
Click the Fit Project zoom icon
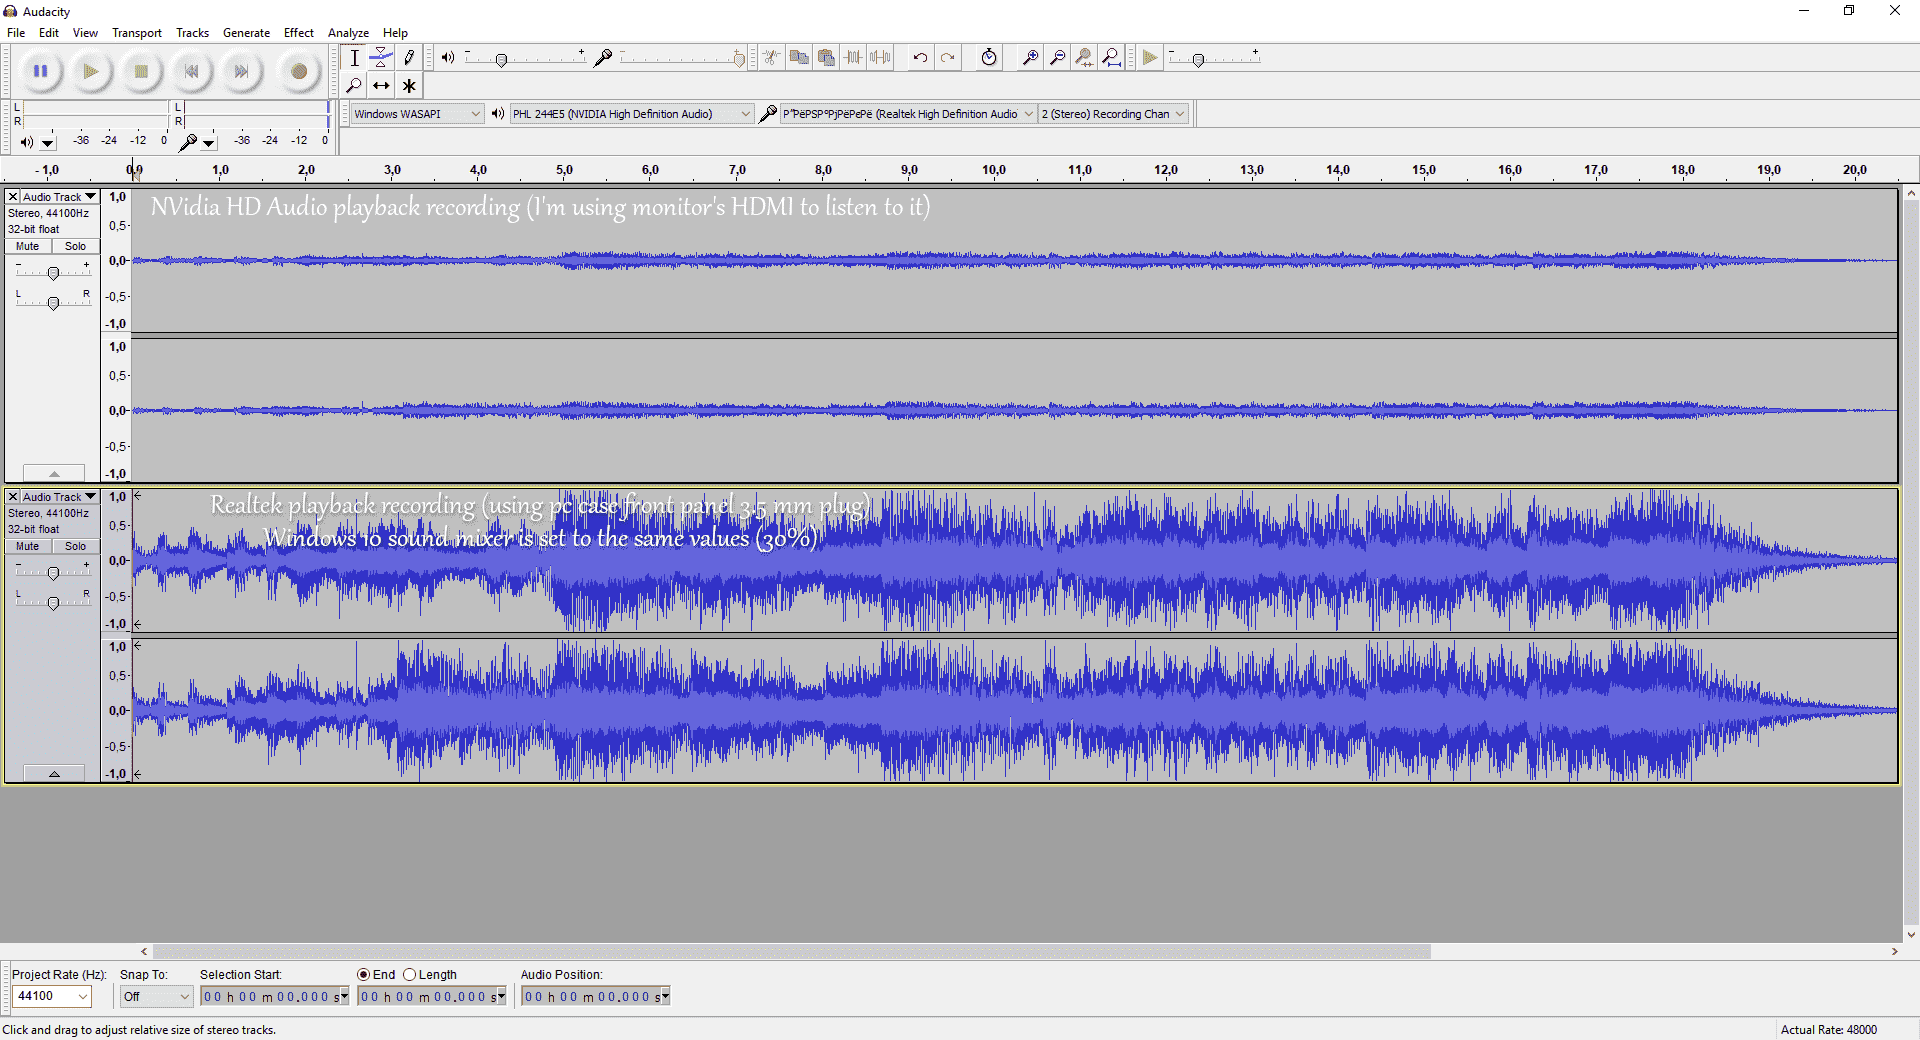(1111, 58)
